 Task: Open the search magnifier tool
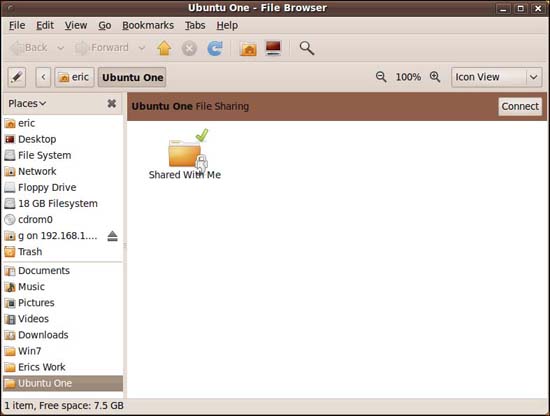(307, 48)
